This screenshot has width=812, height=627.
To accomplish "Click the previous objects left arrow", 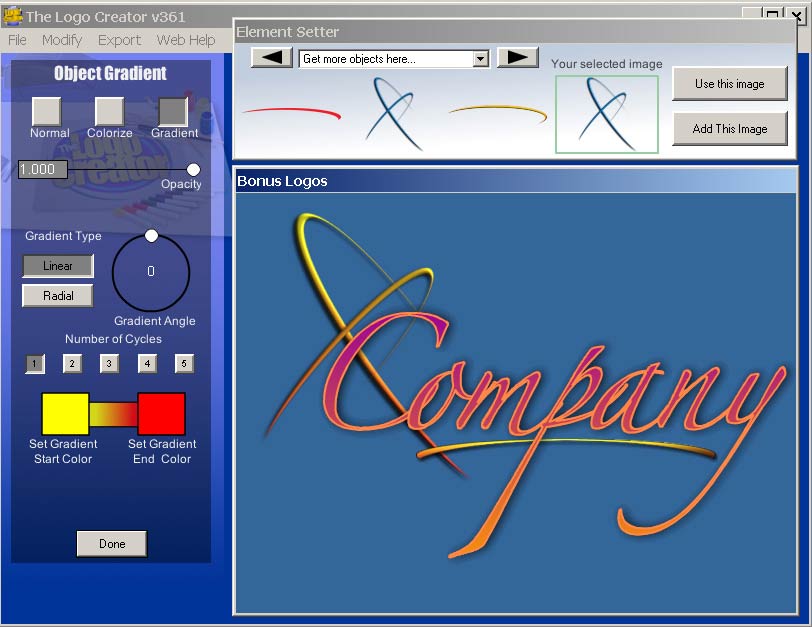I will point(271,57).
